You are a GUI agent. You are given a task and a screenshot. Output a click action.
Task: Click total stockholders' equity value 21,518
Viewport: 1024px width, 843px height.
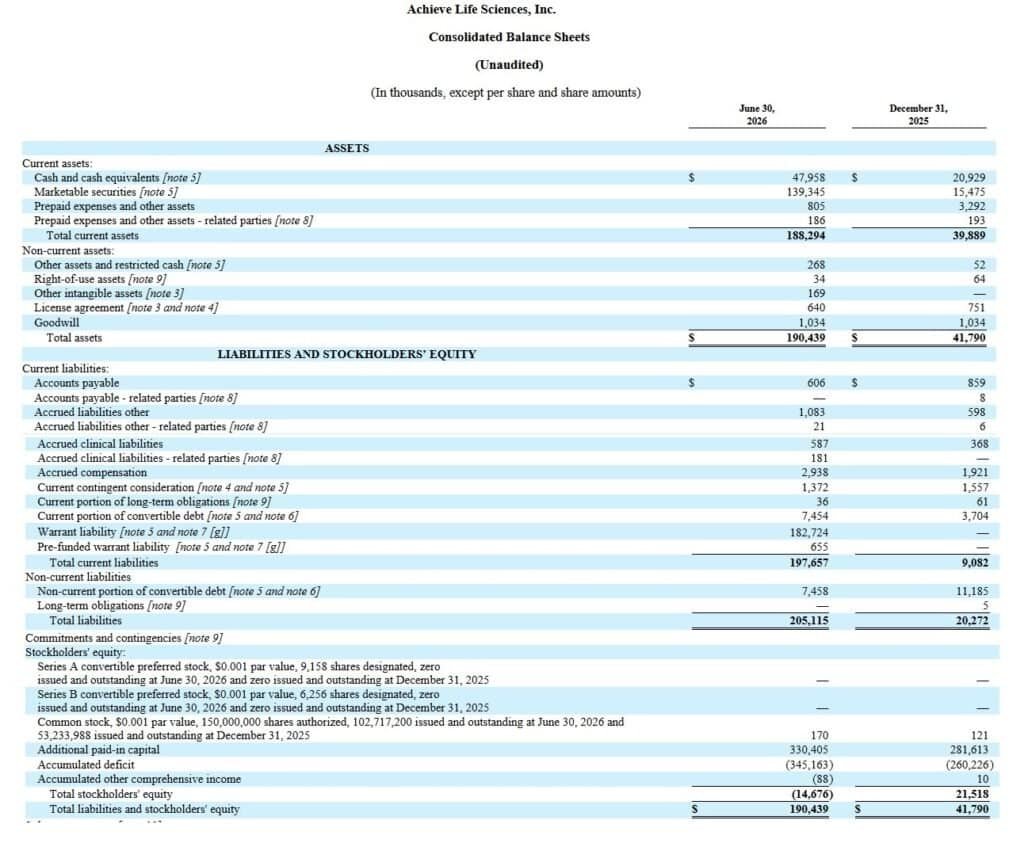coord(972,795)
